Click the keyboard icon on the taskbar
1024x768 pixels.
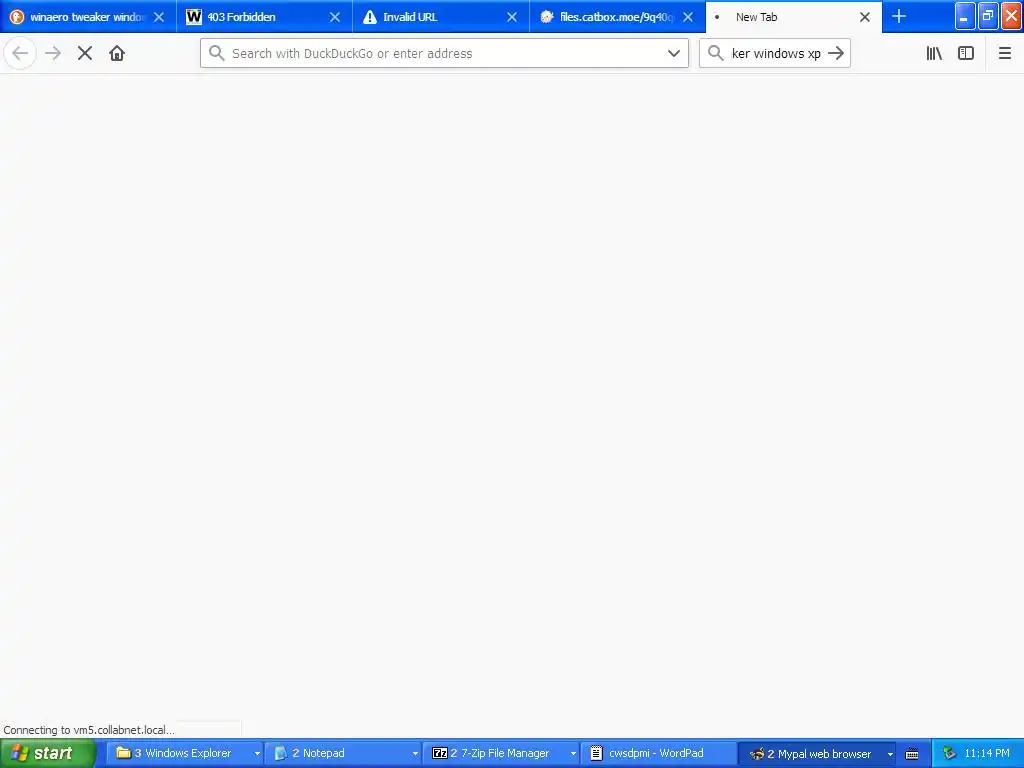(912, 754)
